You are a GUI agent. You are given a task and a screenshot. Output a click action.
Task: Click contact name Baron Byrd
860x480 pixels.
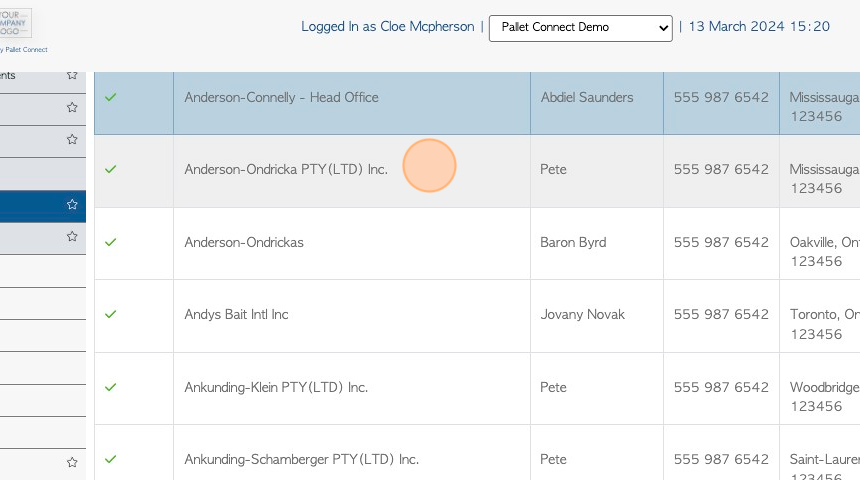(573, 242)
